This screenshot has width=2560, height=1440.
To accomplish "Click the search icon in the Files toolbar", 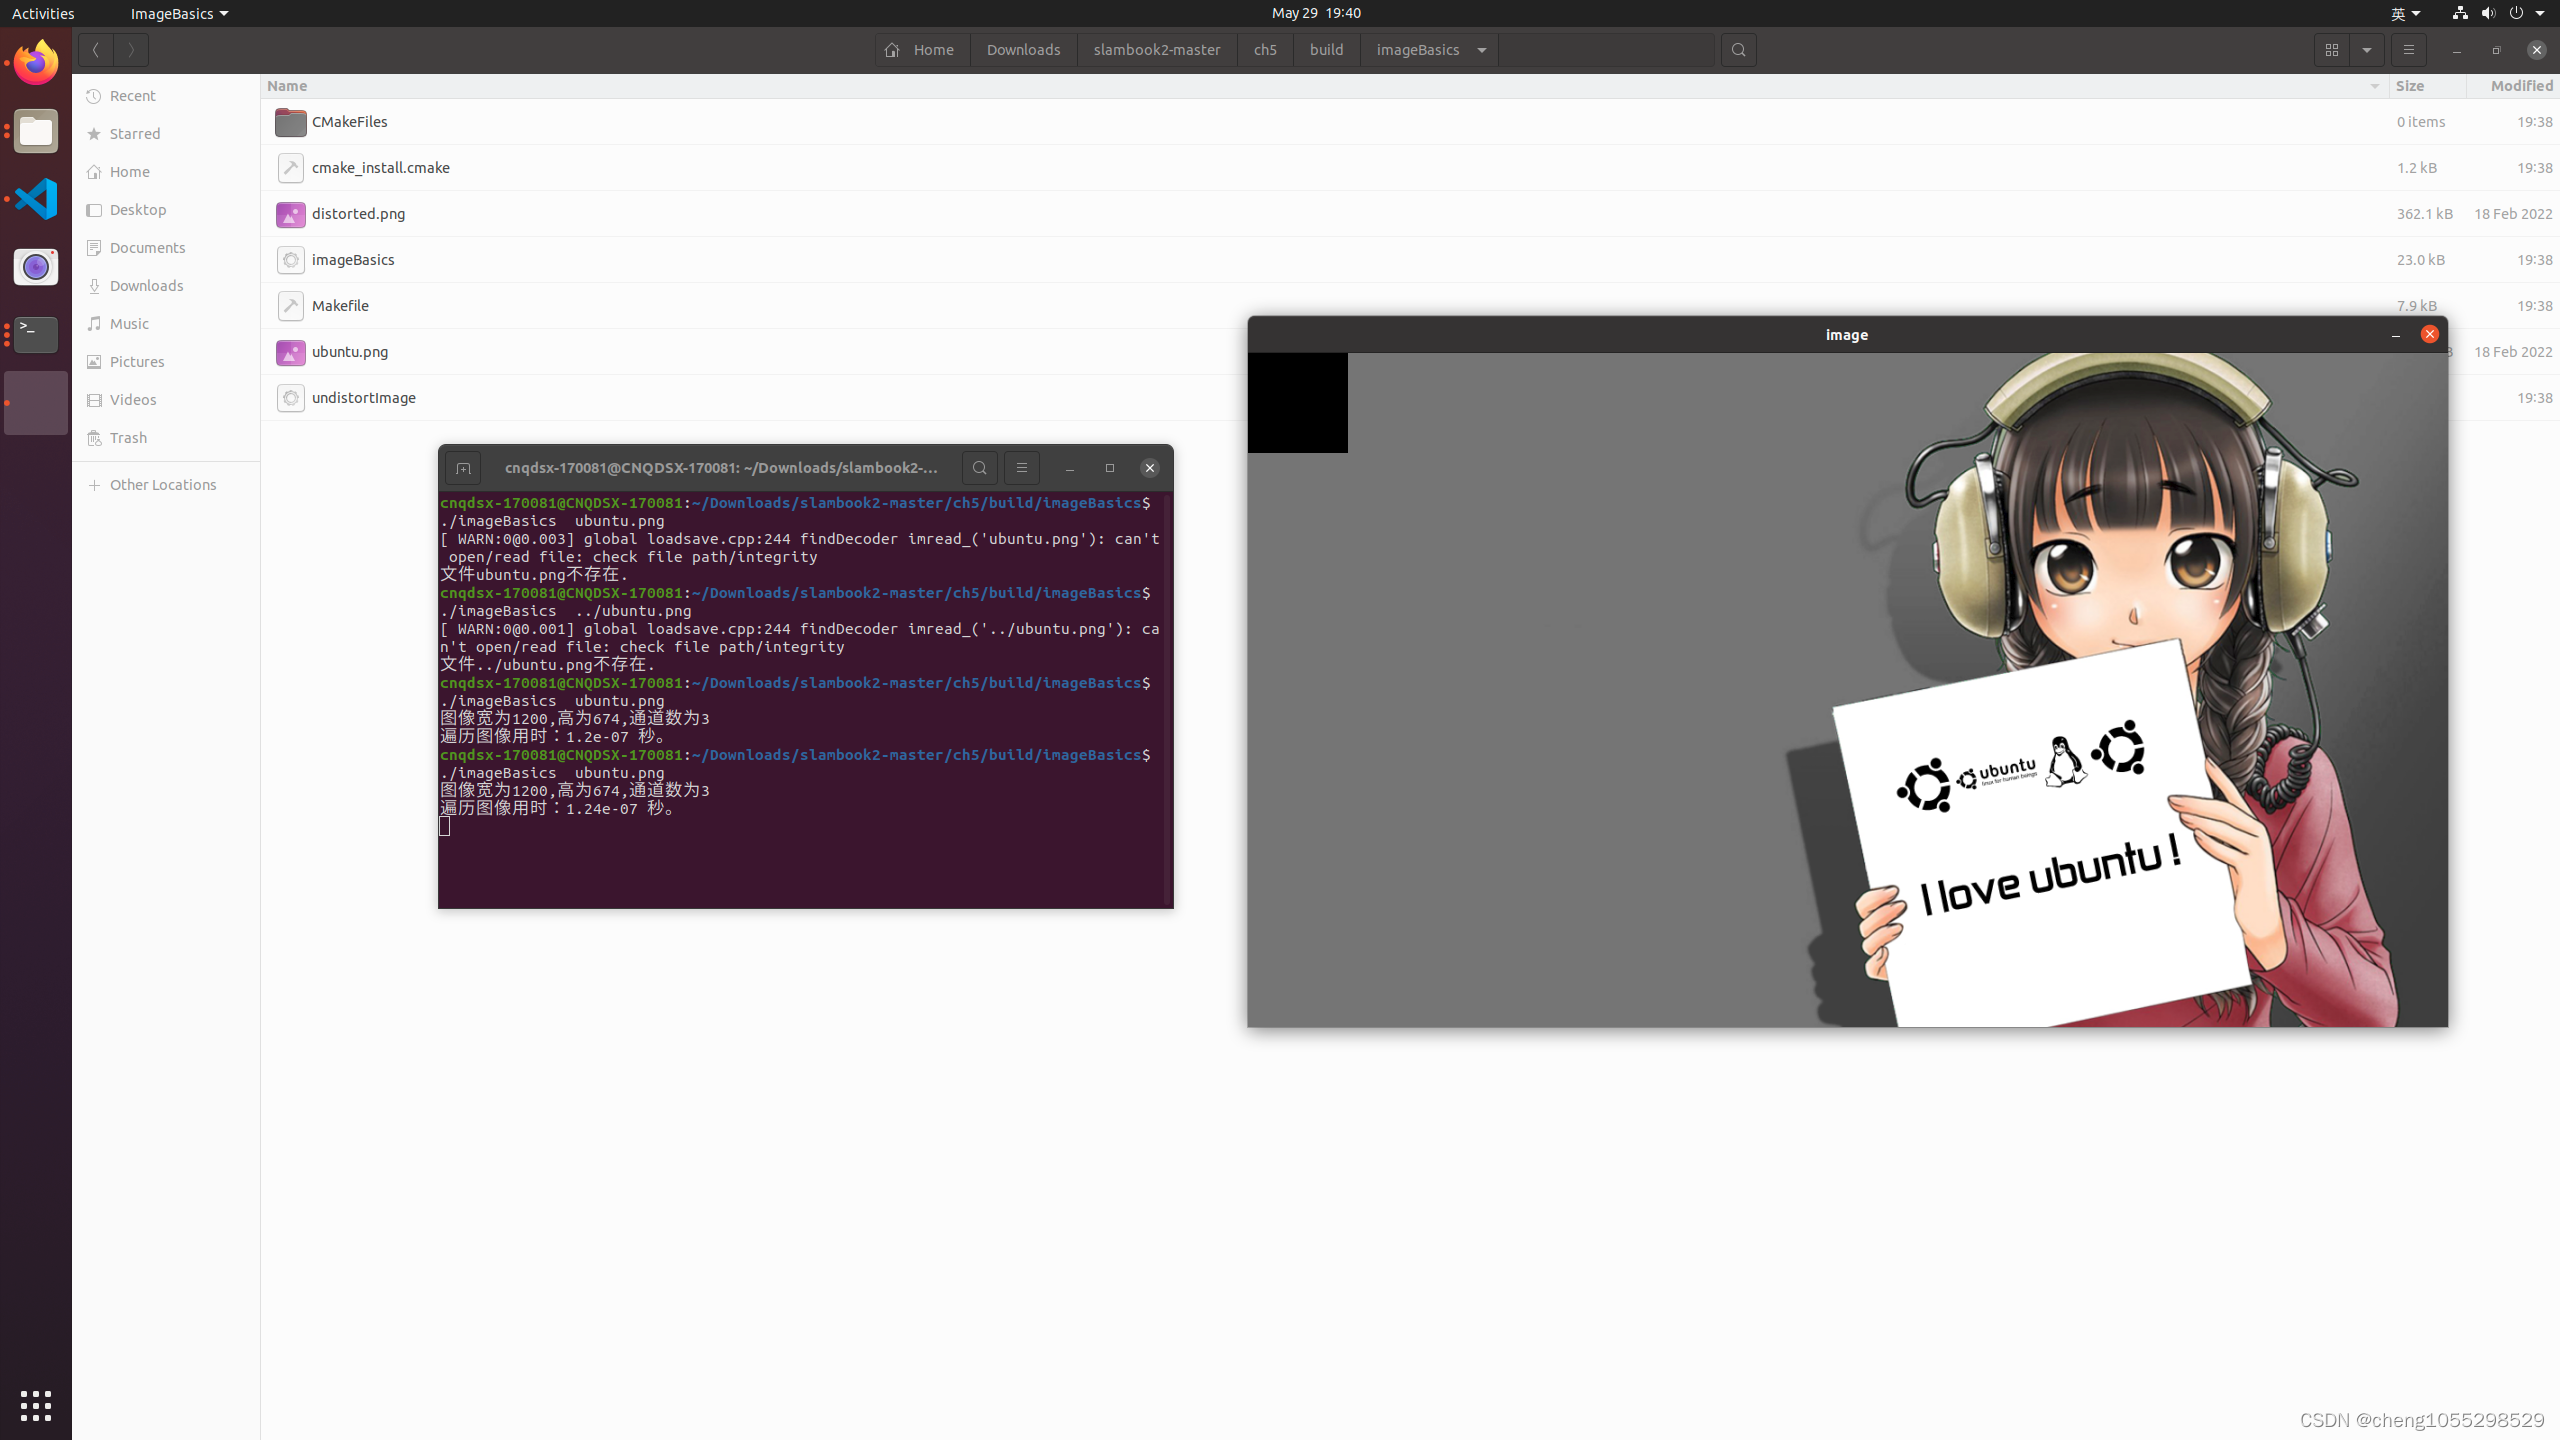I will (x=1738, y=49).
